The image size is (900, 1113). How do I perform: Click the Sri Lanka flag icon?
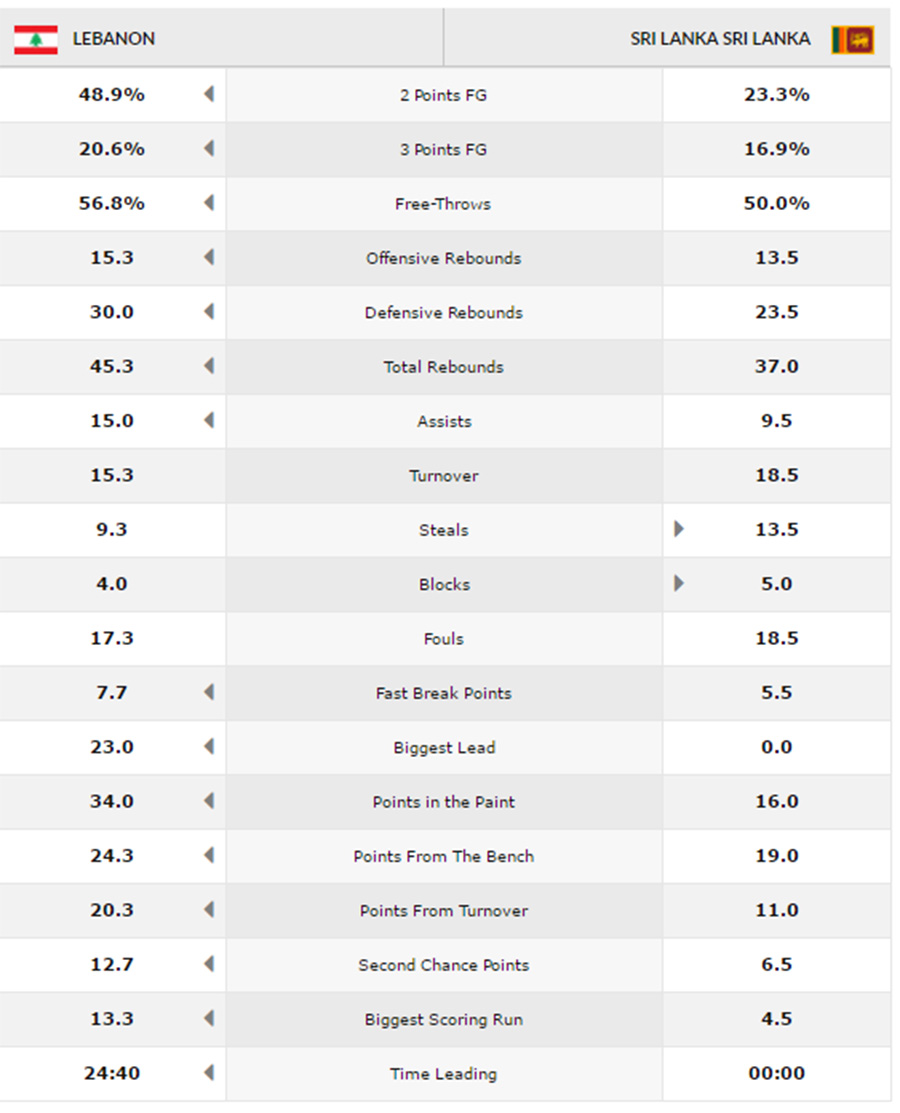click(852, 40)
